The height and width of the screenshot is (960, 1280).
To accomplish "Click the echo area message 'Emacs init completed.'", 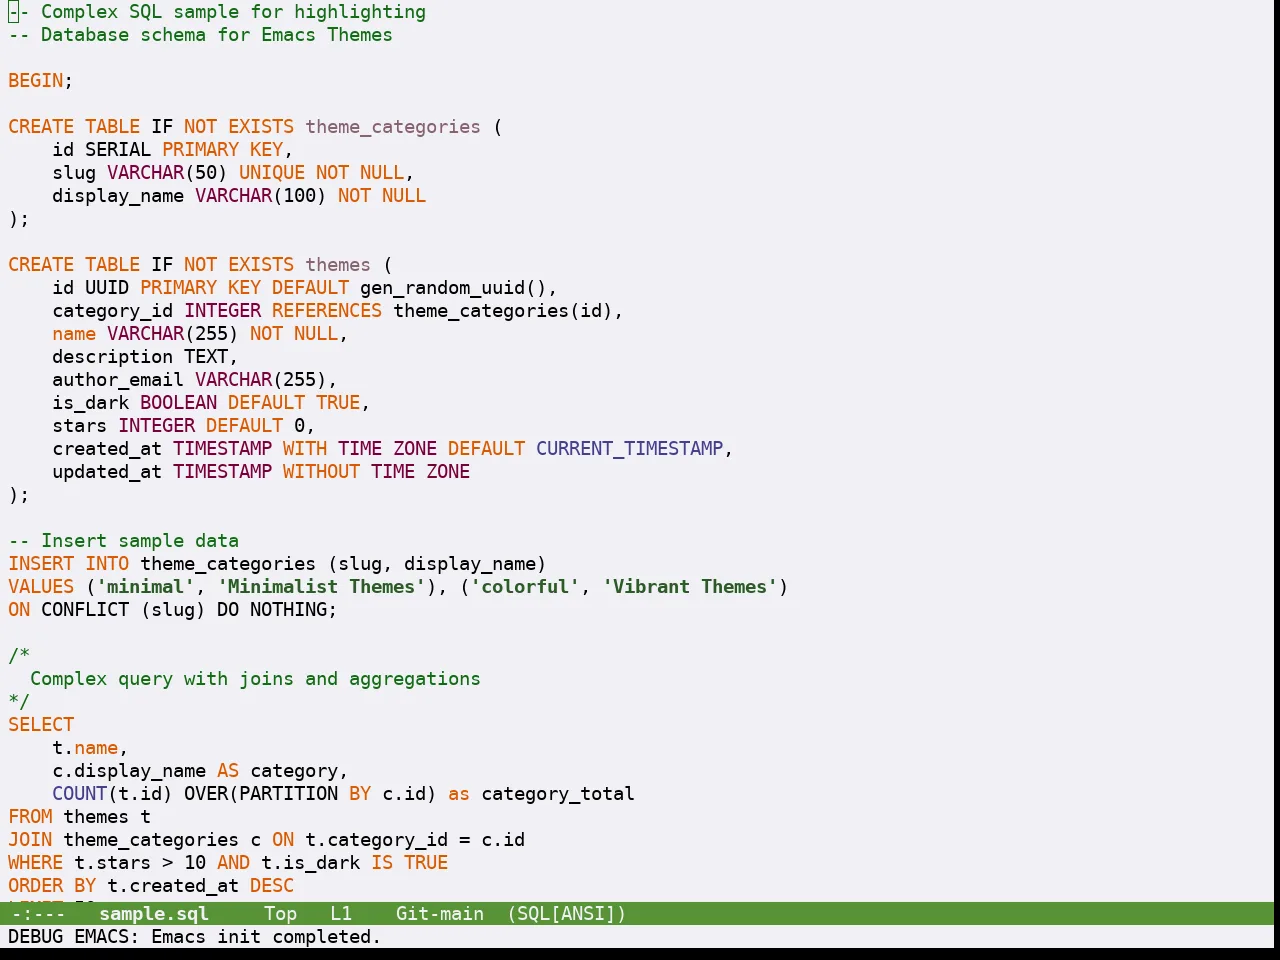I will (266, 937).
